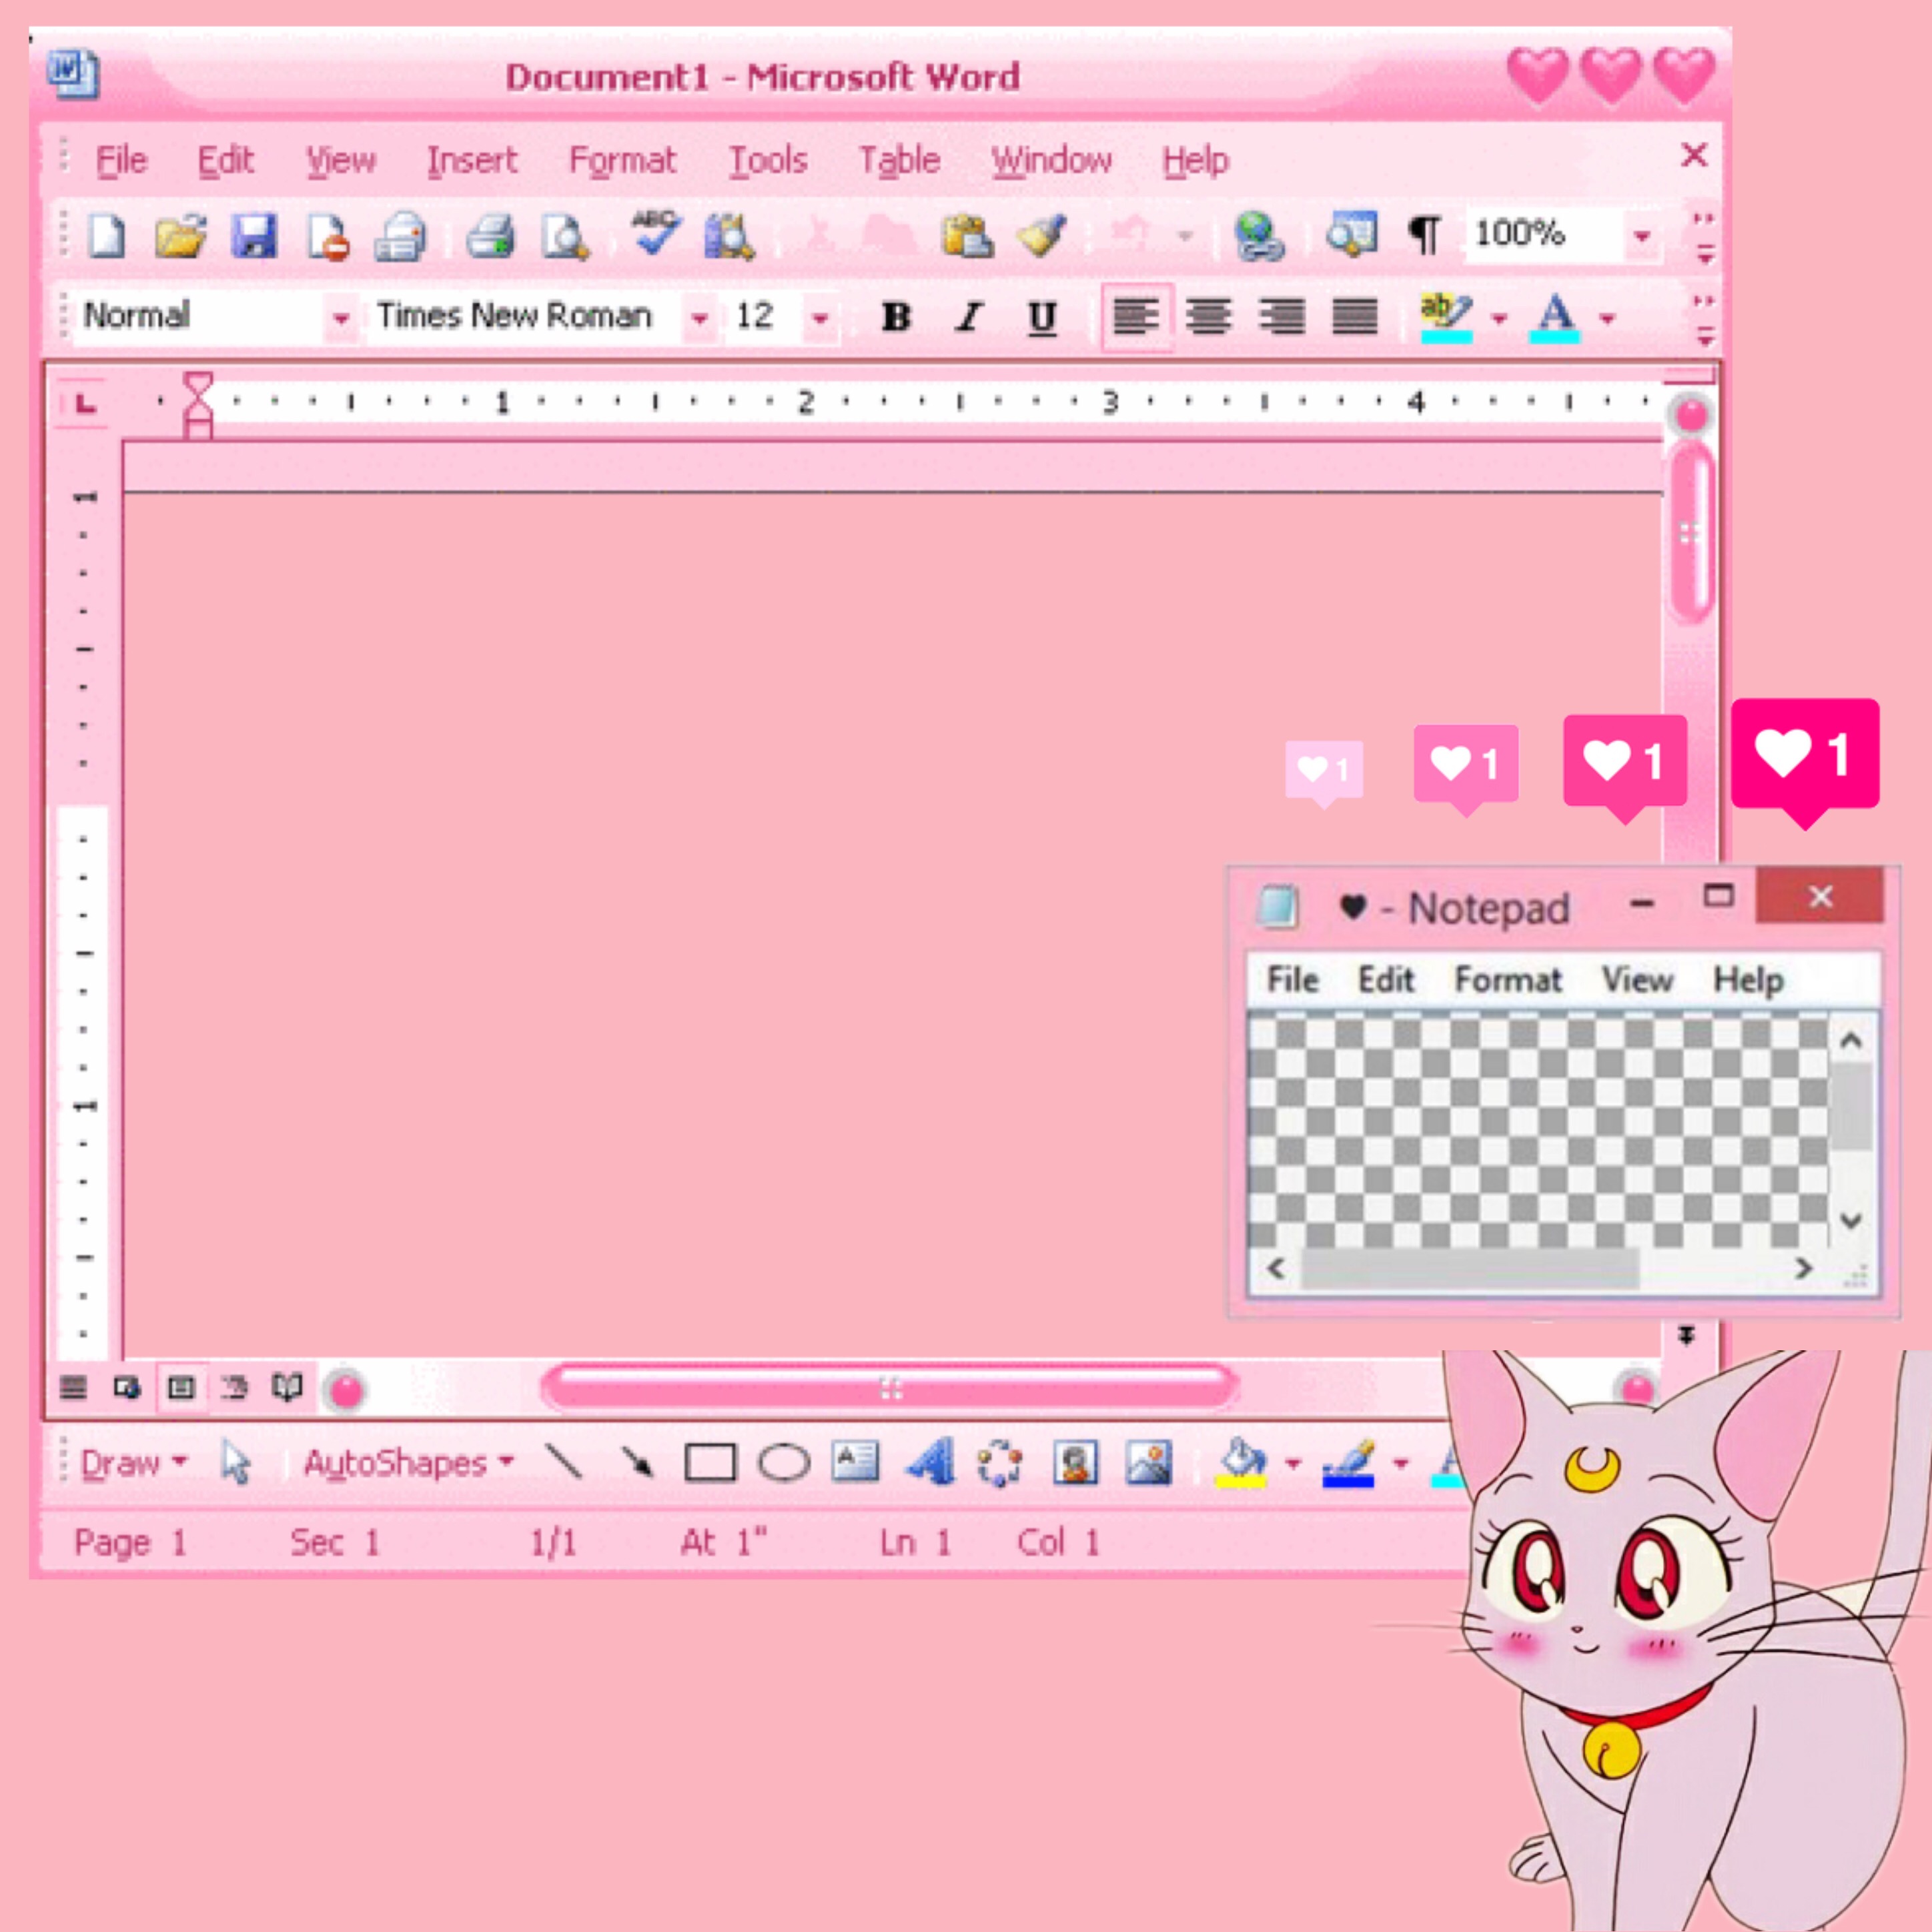Click the Select Objects arrow pointer
The width and height of the screenshot is (1932, 1932).
tap(236, 1463)
